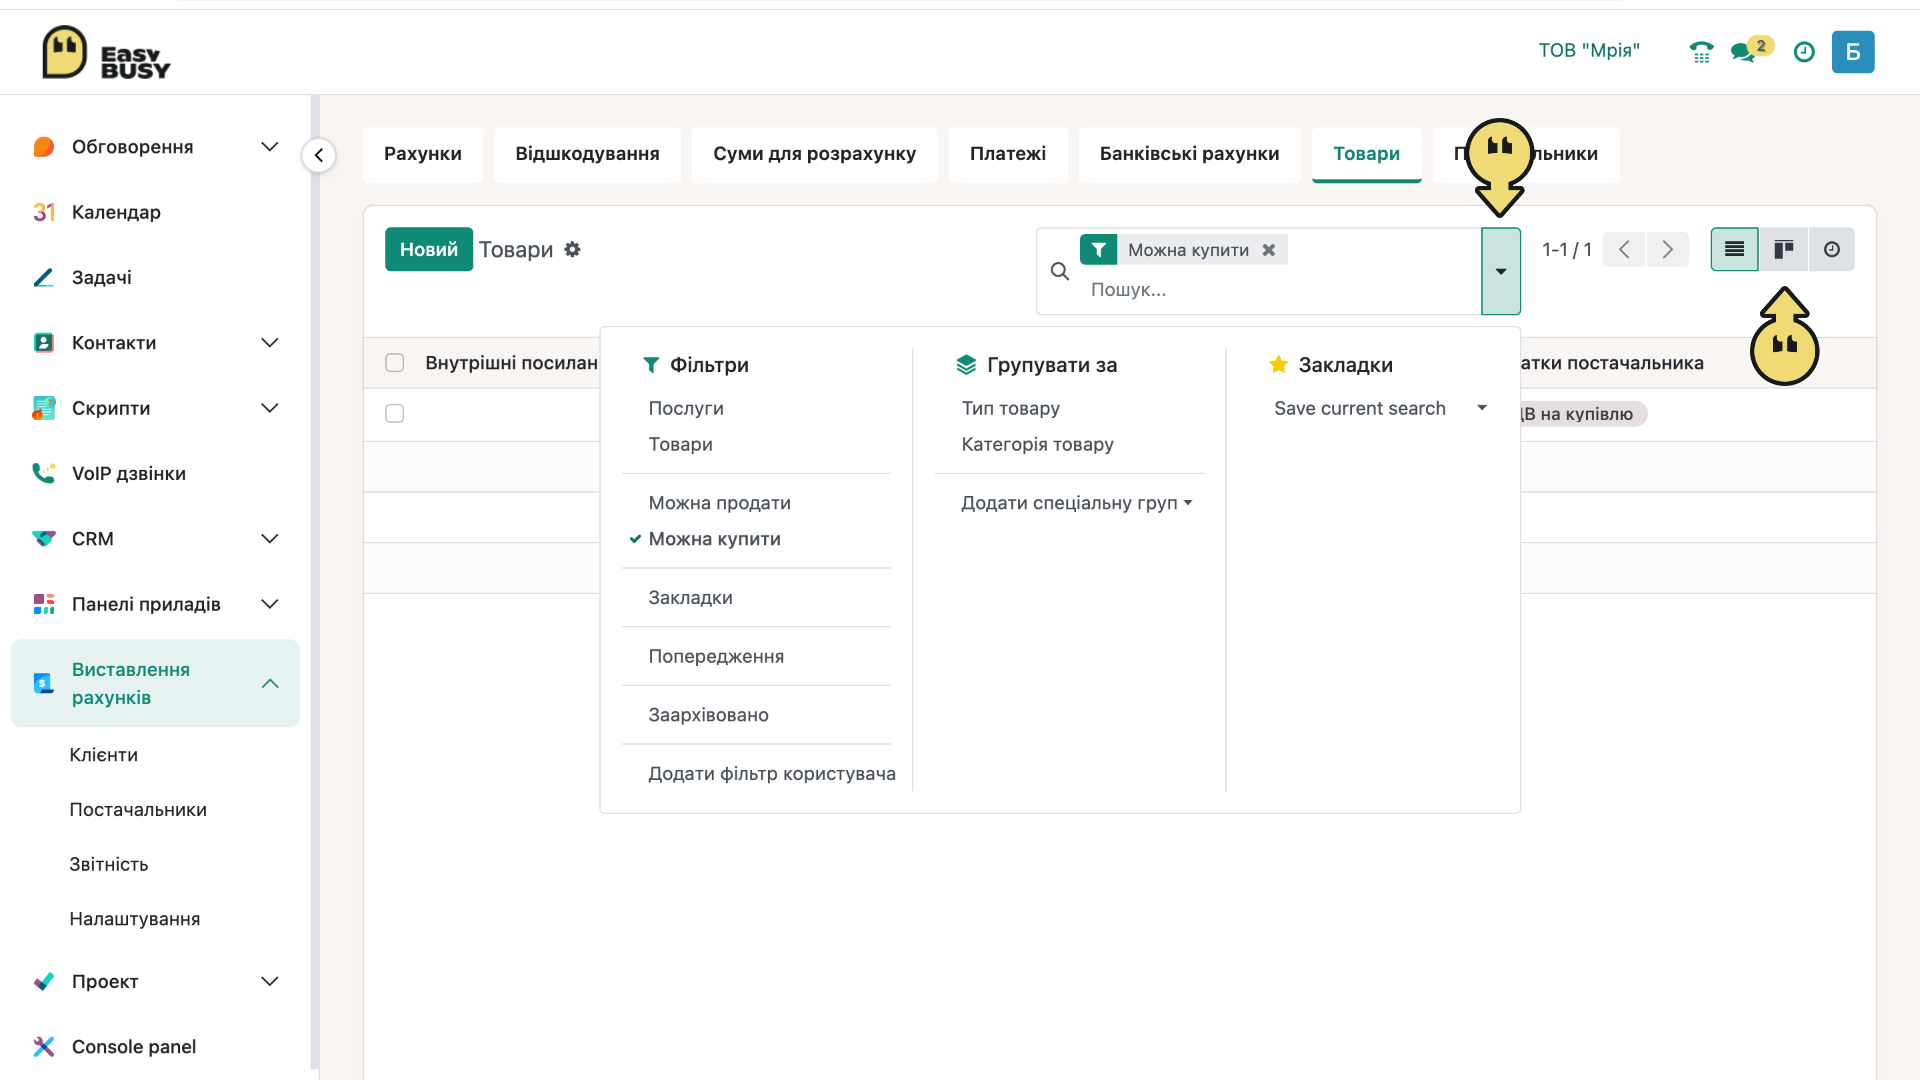Expand the Обговорення sidebar section

269,147
